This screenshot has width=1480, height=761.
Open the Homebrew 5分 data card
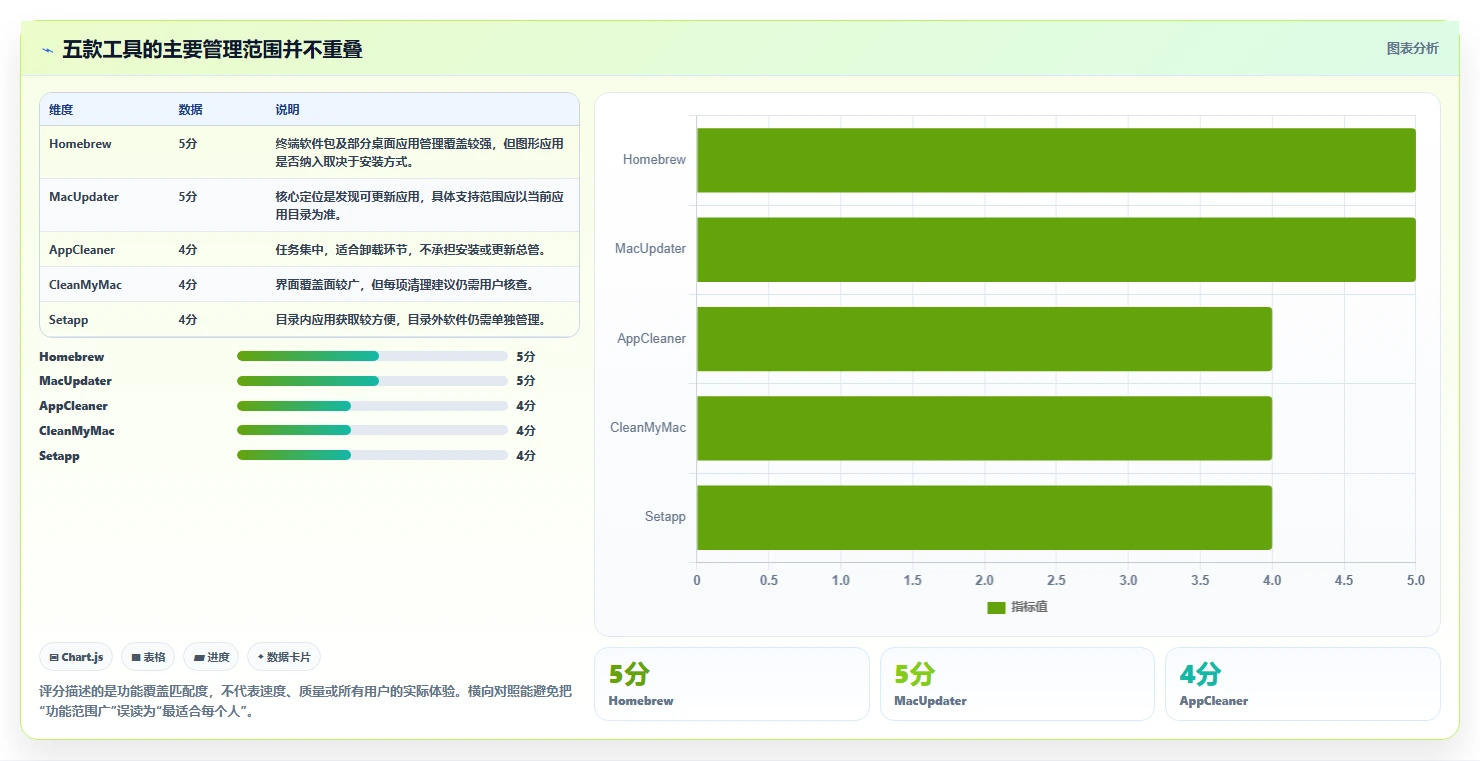(x=731, y=684)
